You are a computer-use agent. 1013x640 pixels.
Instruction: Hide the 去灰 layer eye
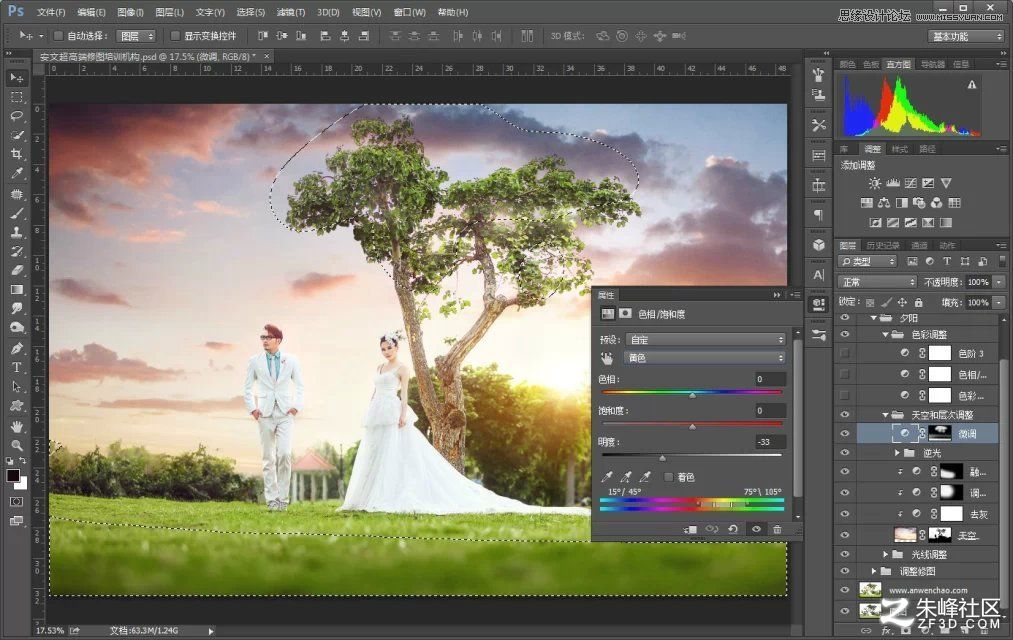pyautogui.click(x=844, y=514)
